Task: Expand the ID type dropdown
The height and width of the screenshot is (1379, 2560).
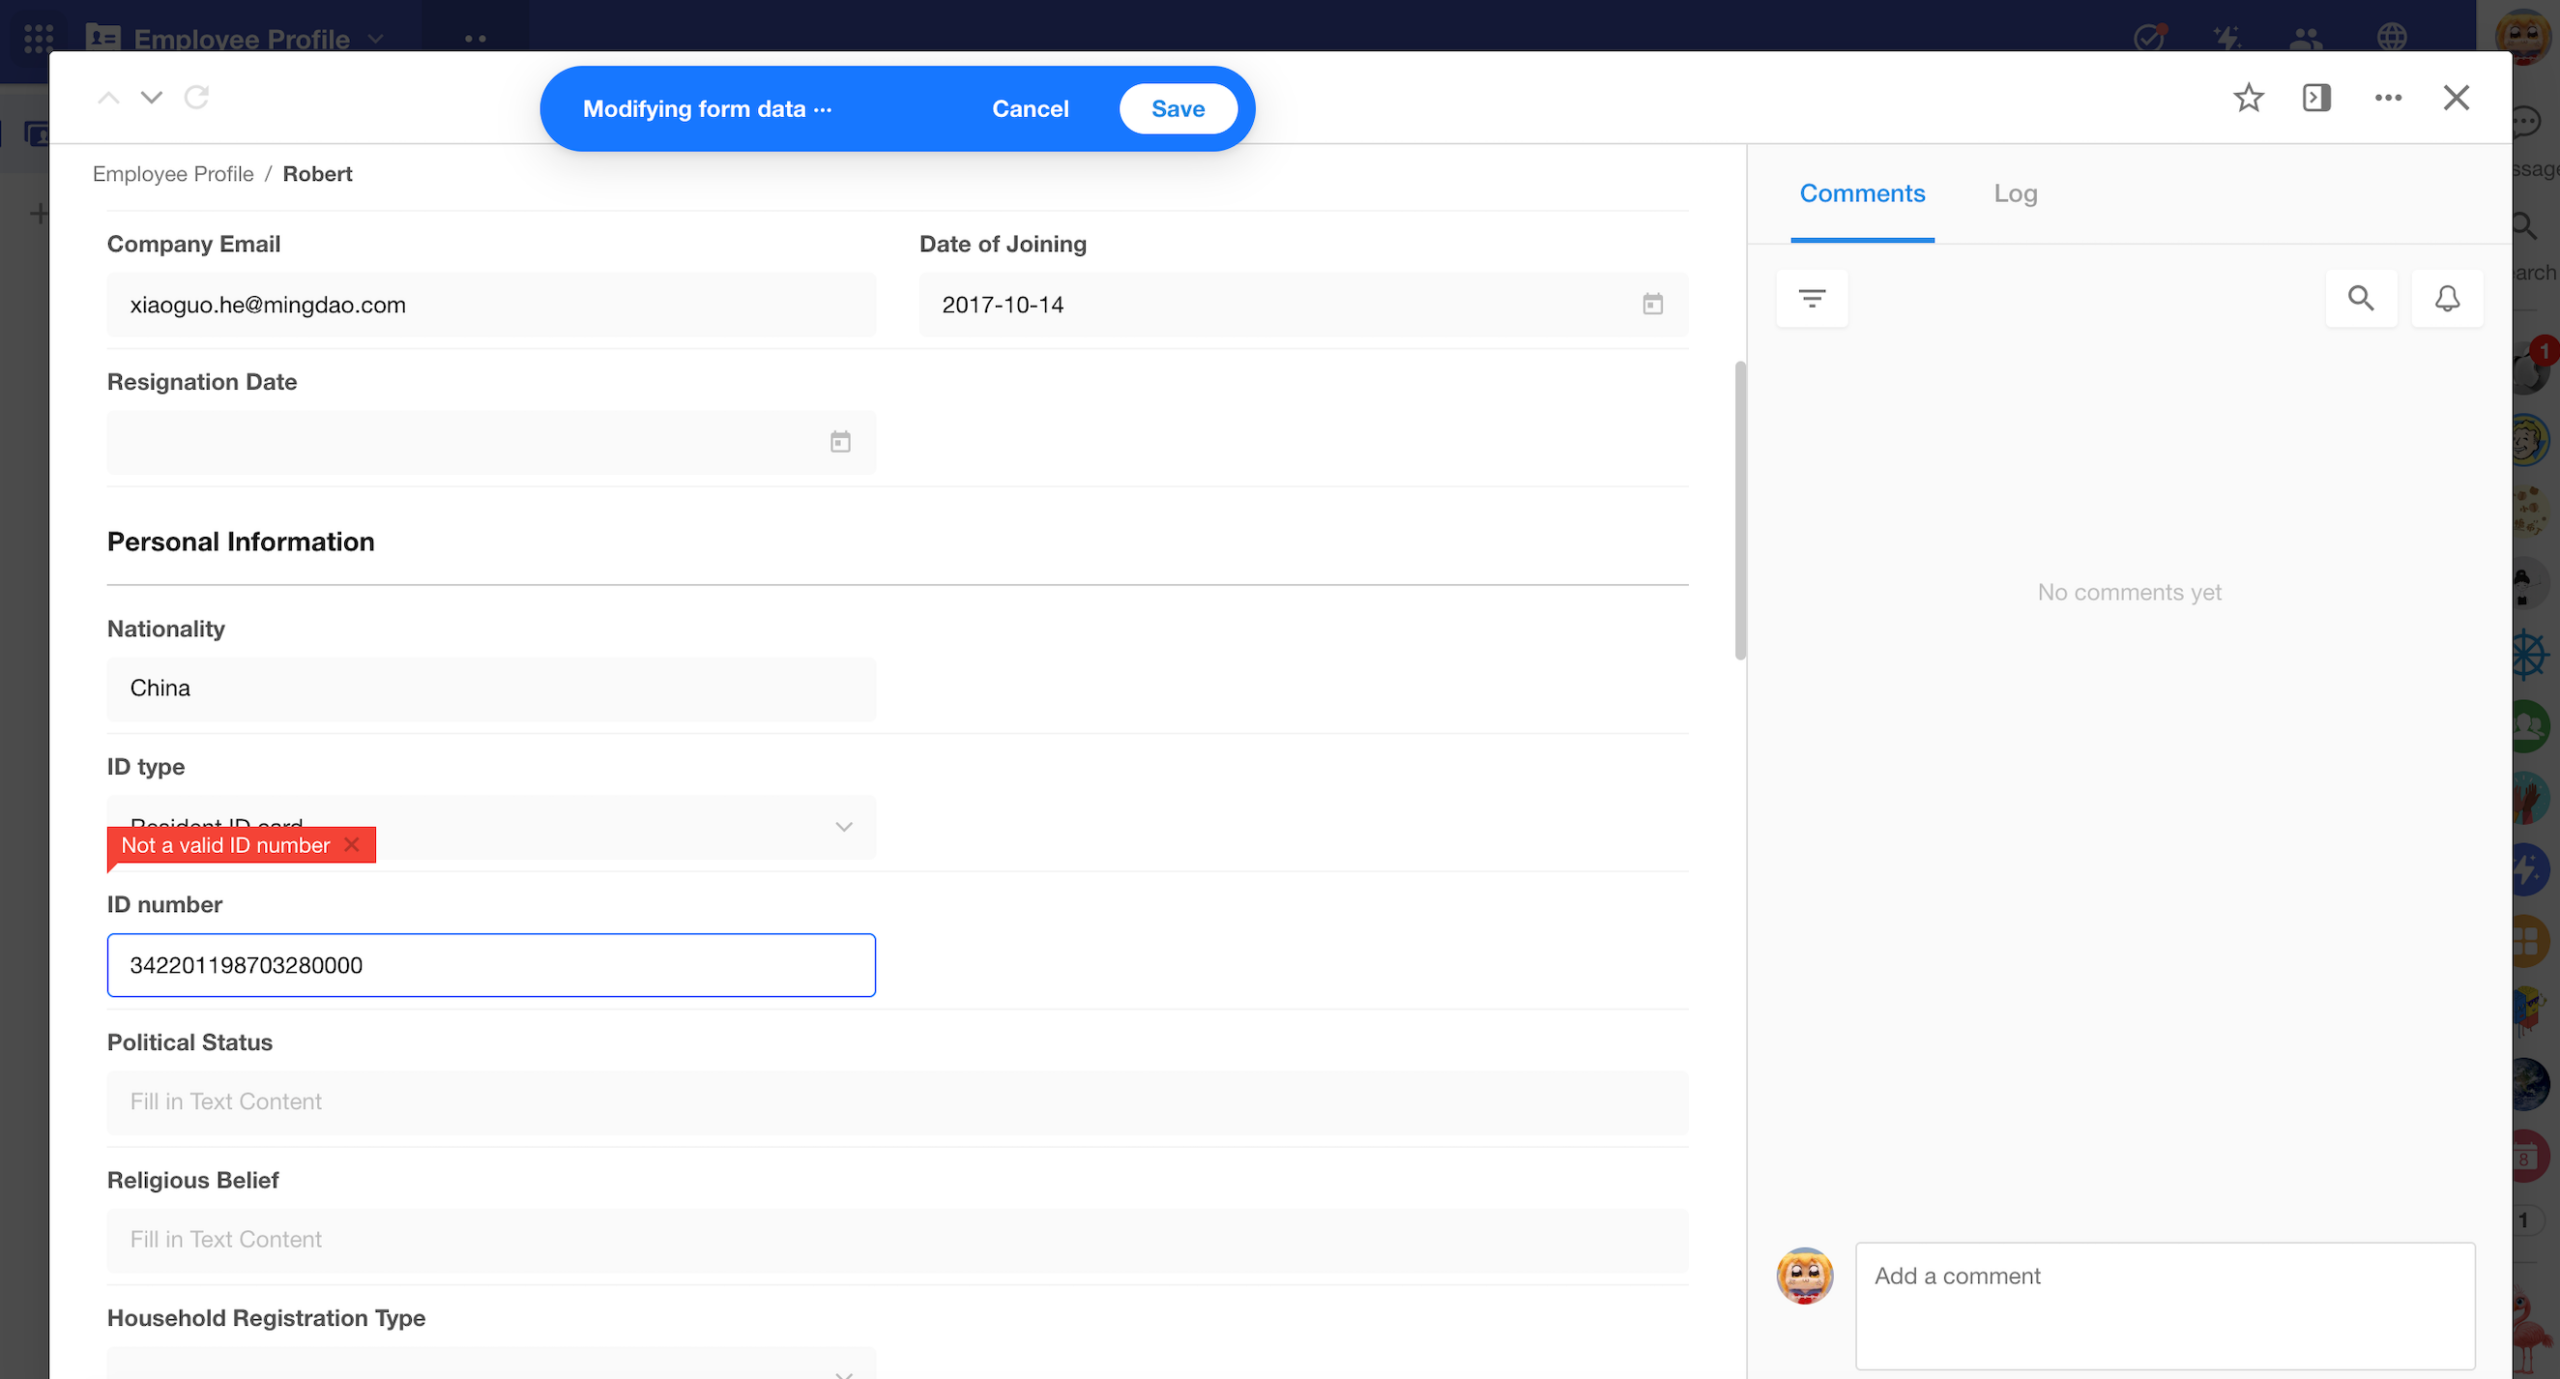Action: coord(843,827)
